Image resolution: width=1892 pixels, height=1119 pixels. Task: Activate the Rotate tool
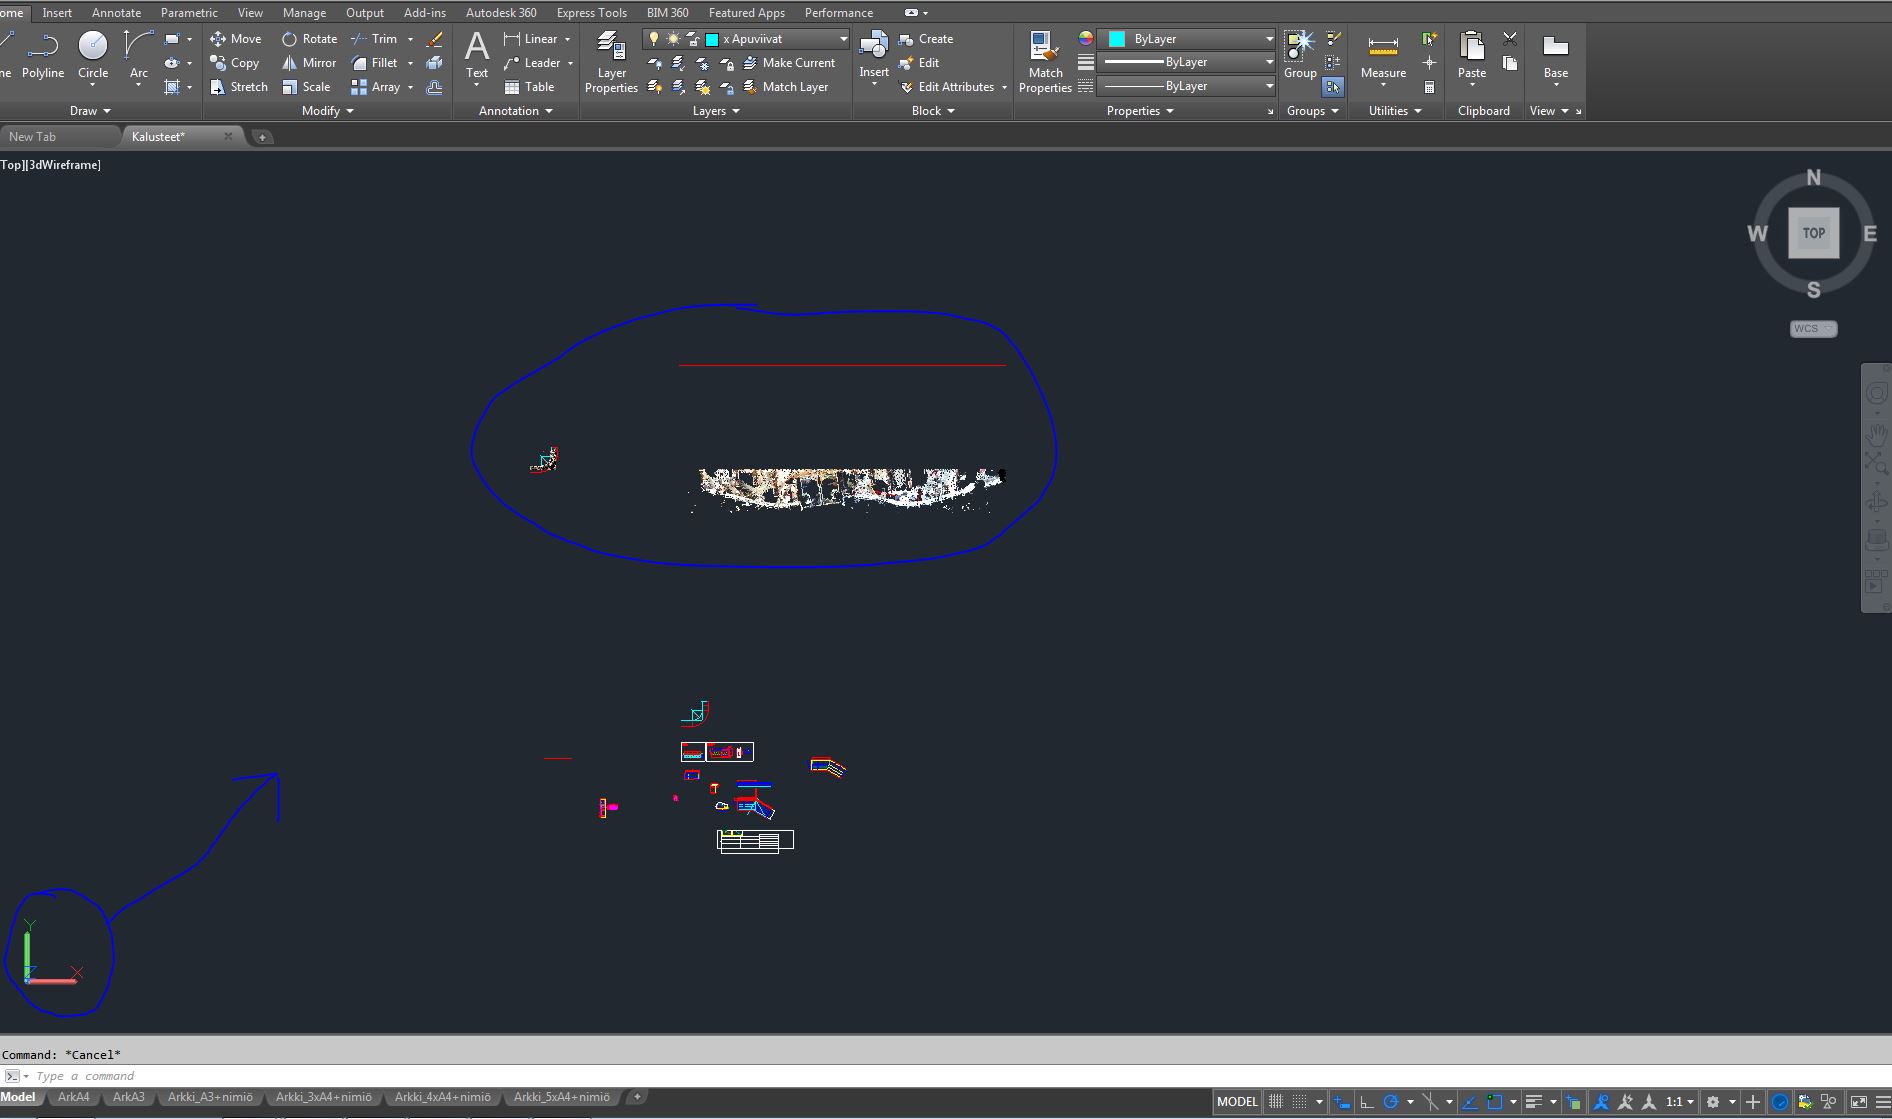[x=310, y=38]
